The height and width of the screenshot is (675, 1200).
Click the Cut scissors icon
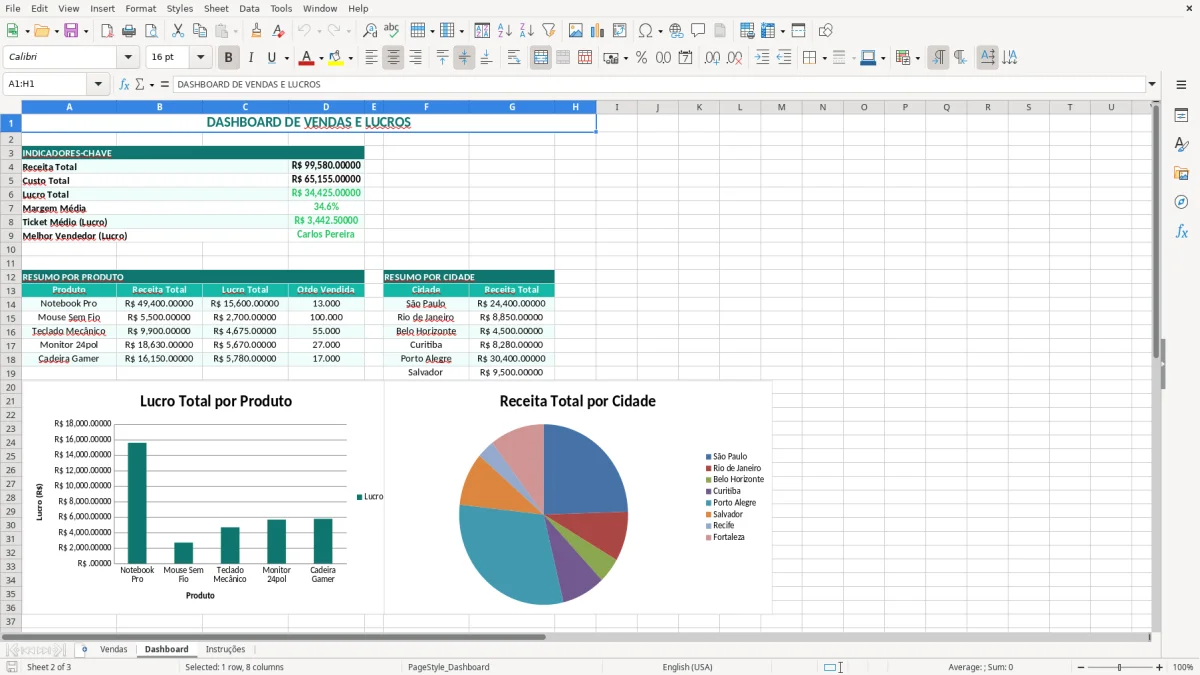pyautogui.click(x=178, y=31)
